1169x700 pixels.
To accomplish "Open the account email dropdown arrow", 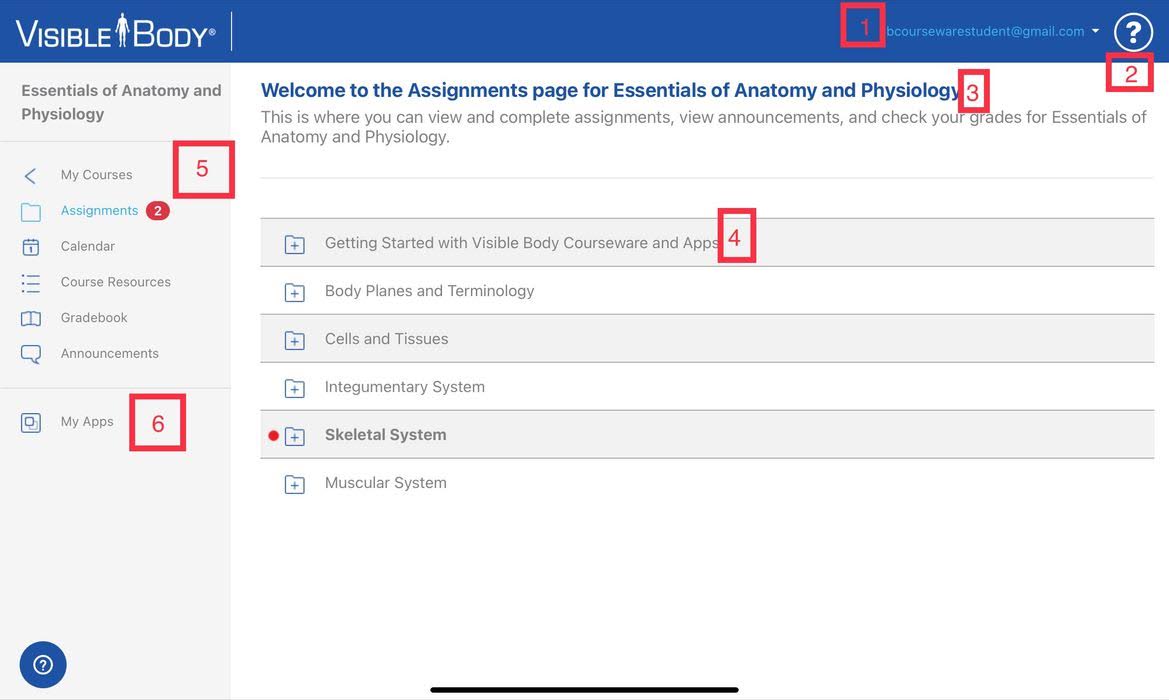I will [1095, 31].
